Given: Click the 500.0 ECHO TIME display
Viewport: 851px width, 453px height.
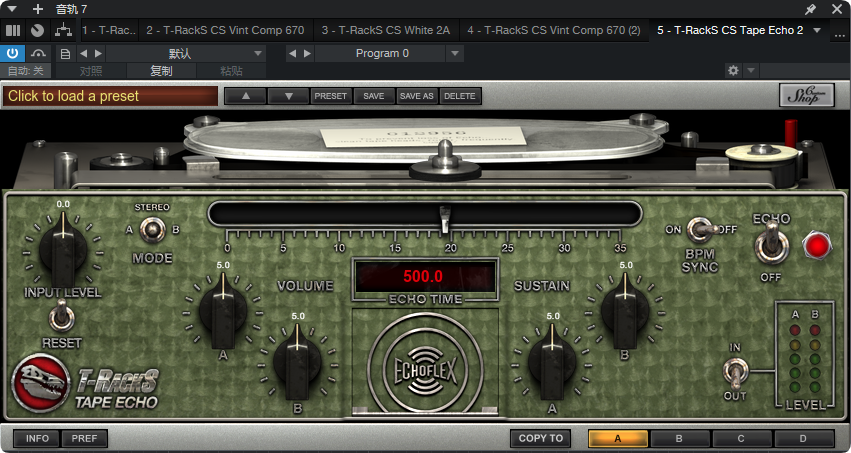Looking at the screenshot, I should tap(424, 277).
